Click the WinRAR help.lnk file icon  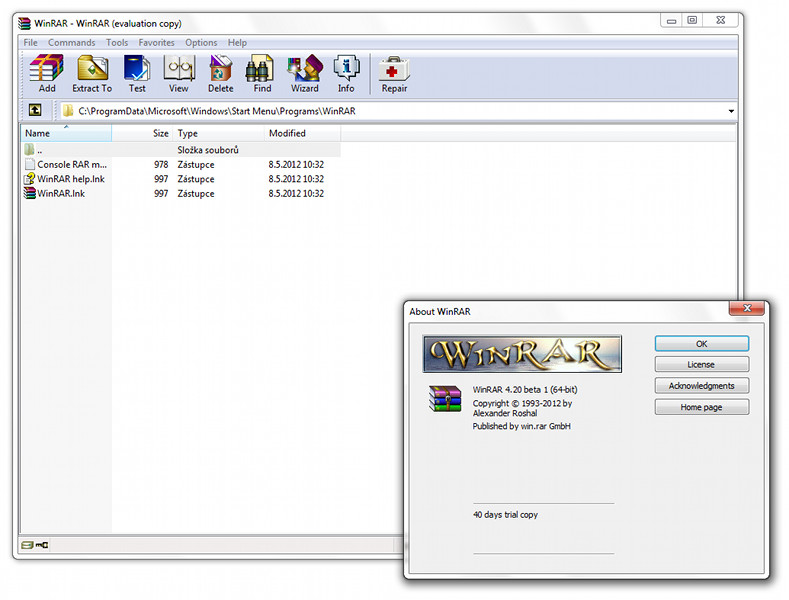[30, 179]
